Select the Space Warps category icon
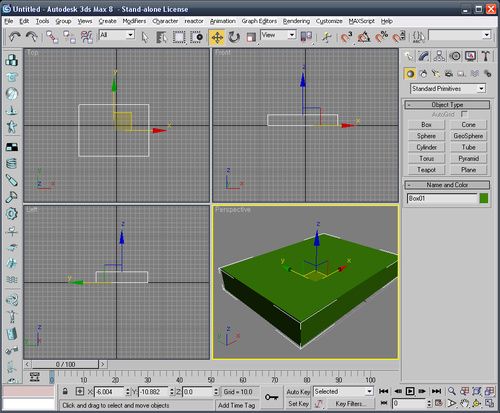This screenshot has height=413, width=500. point(475,74)
